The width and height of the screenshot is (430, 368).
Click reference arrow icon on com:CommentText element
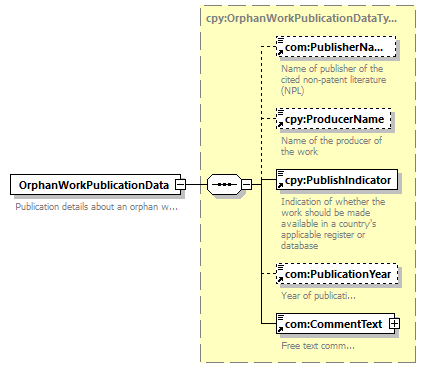tap(280, 330)
